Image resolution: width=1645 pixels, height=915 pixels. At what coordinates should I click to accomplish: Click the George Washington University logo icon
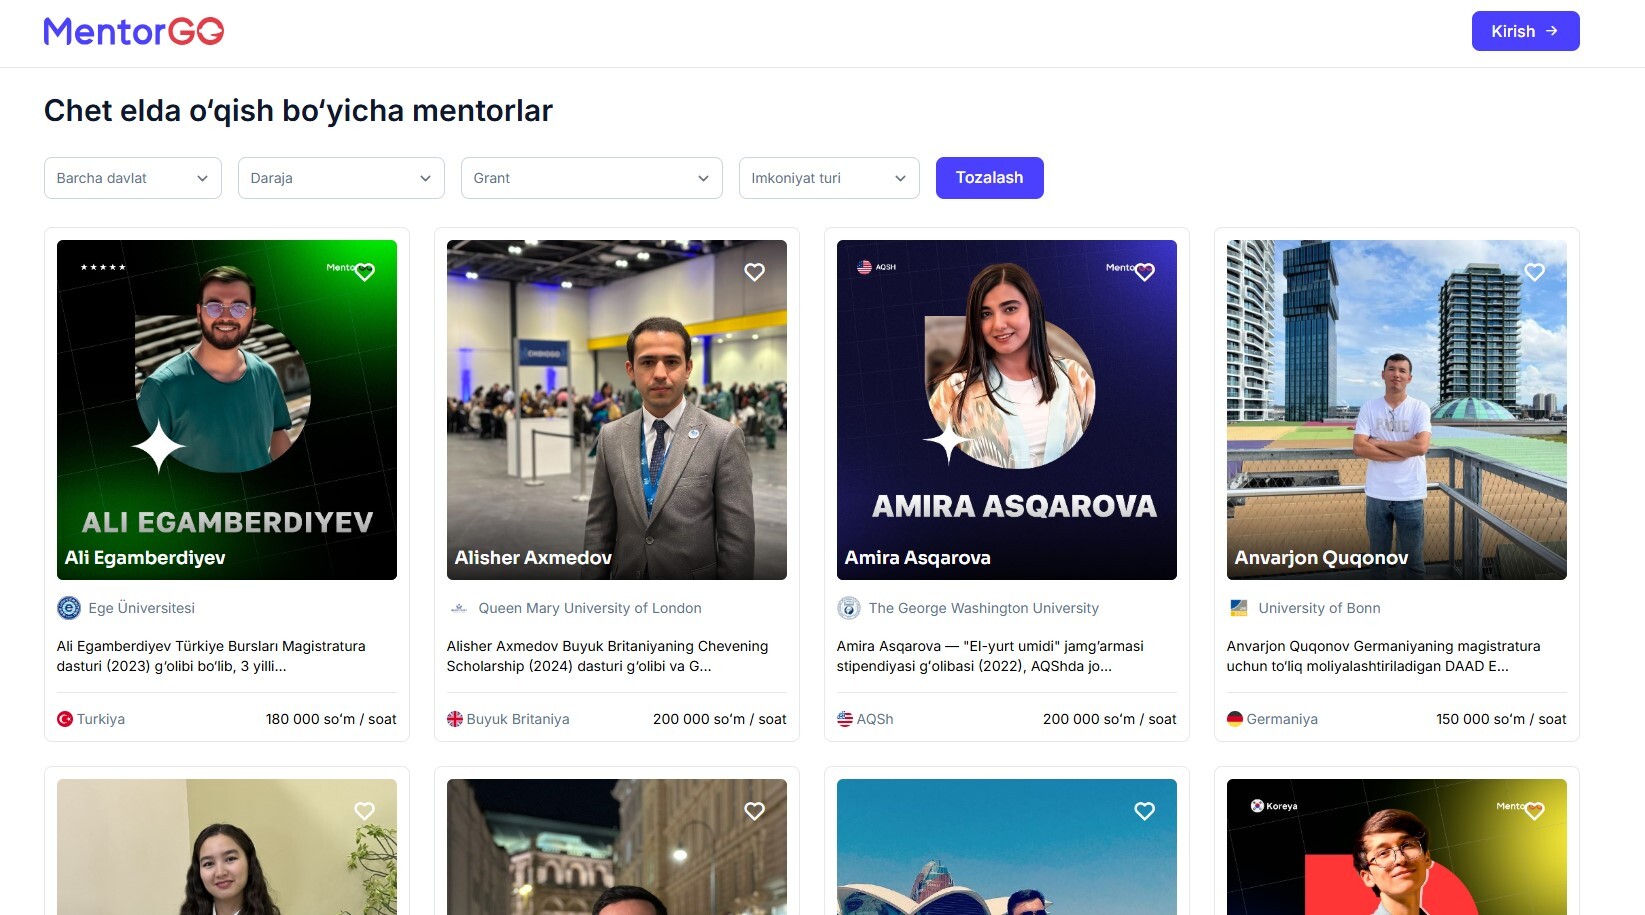tap(849, 608)
